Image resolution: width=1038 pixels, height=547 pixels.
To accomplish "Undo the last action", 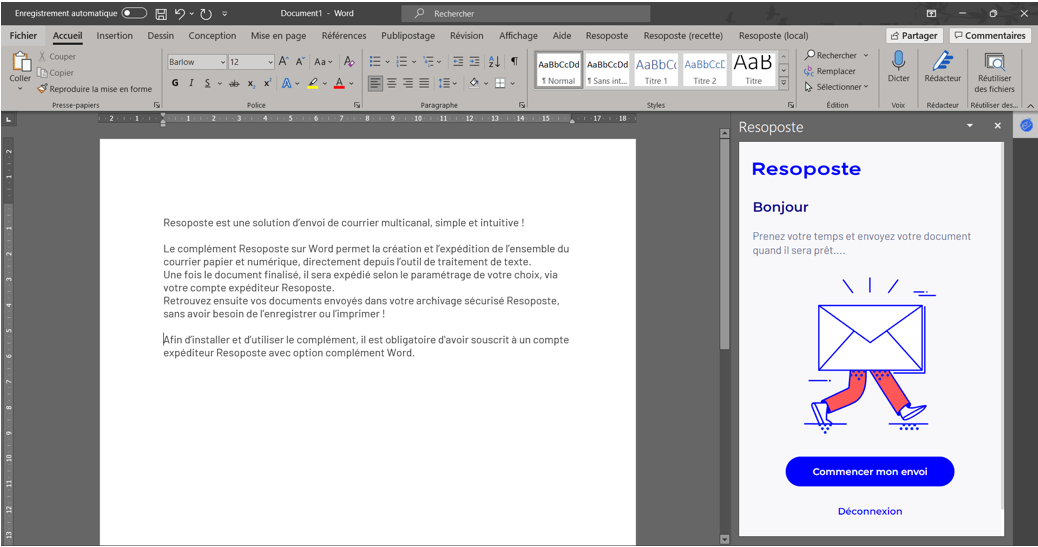I will pos(179,13).
